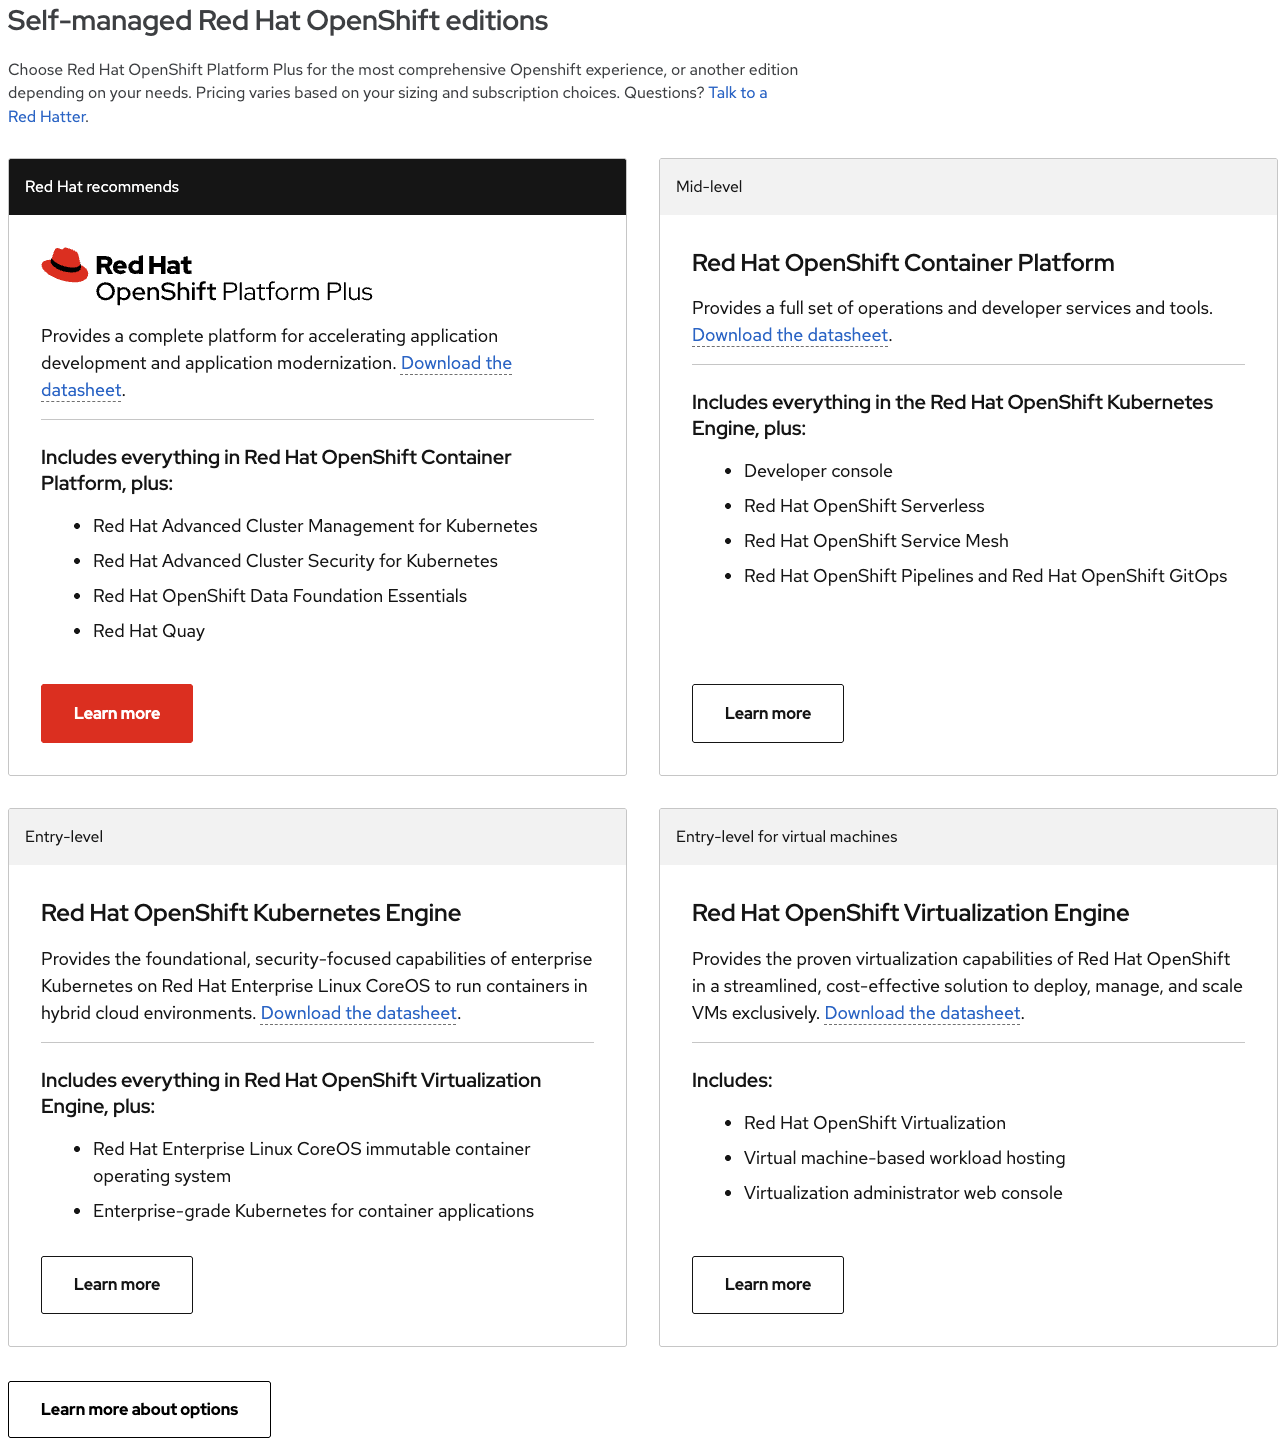Download the Virtualization Engine datasheet
Viewport: 1286px width, 1446px height.
coord(922,1013)
